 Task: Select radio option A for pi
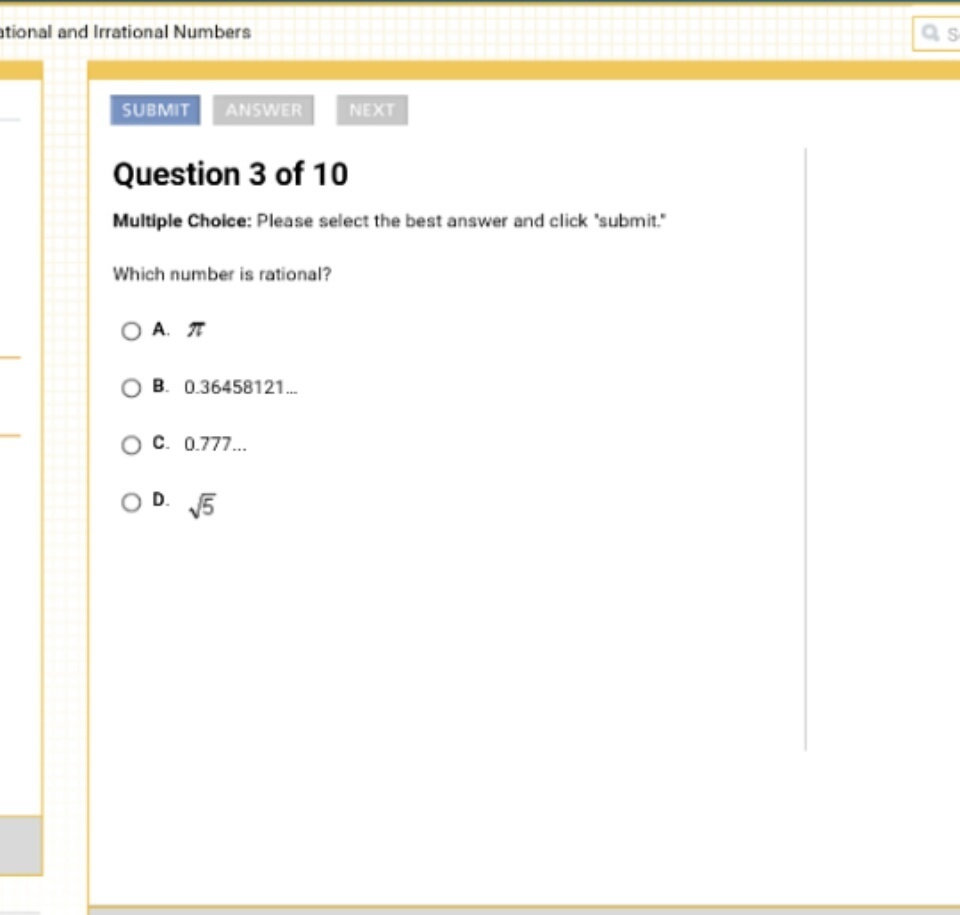(131, 331)
